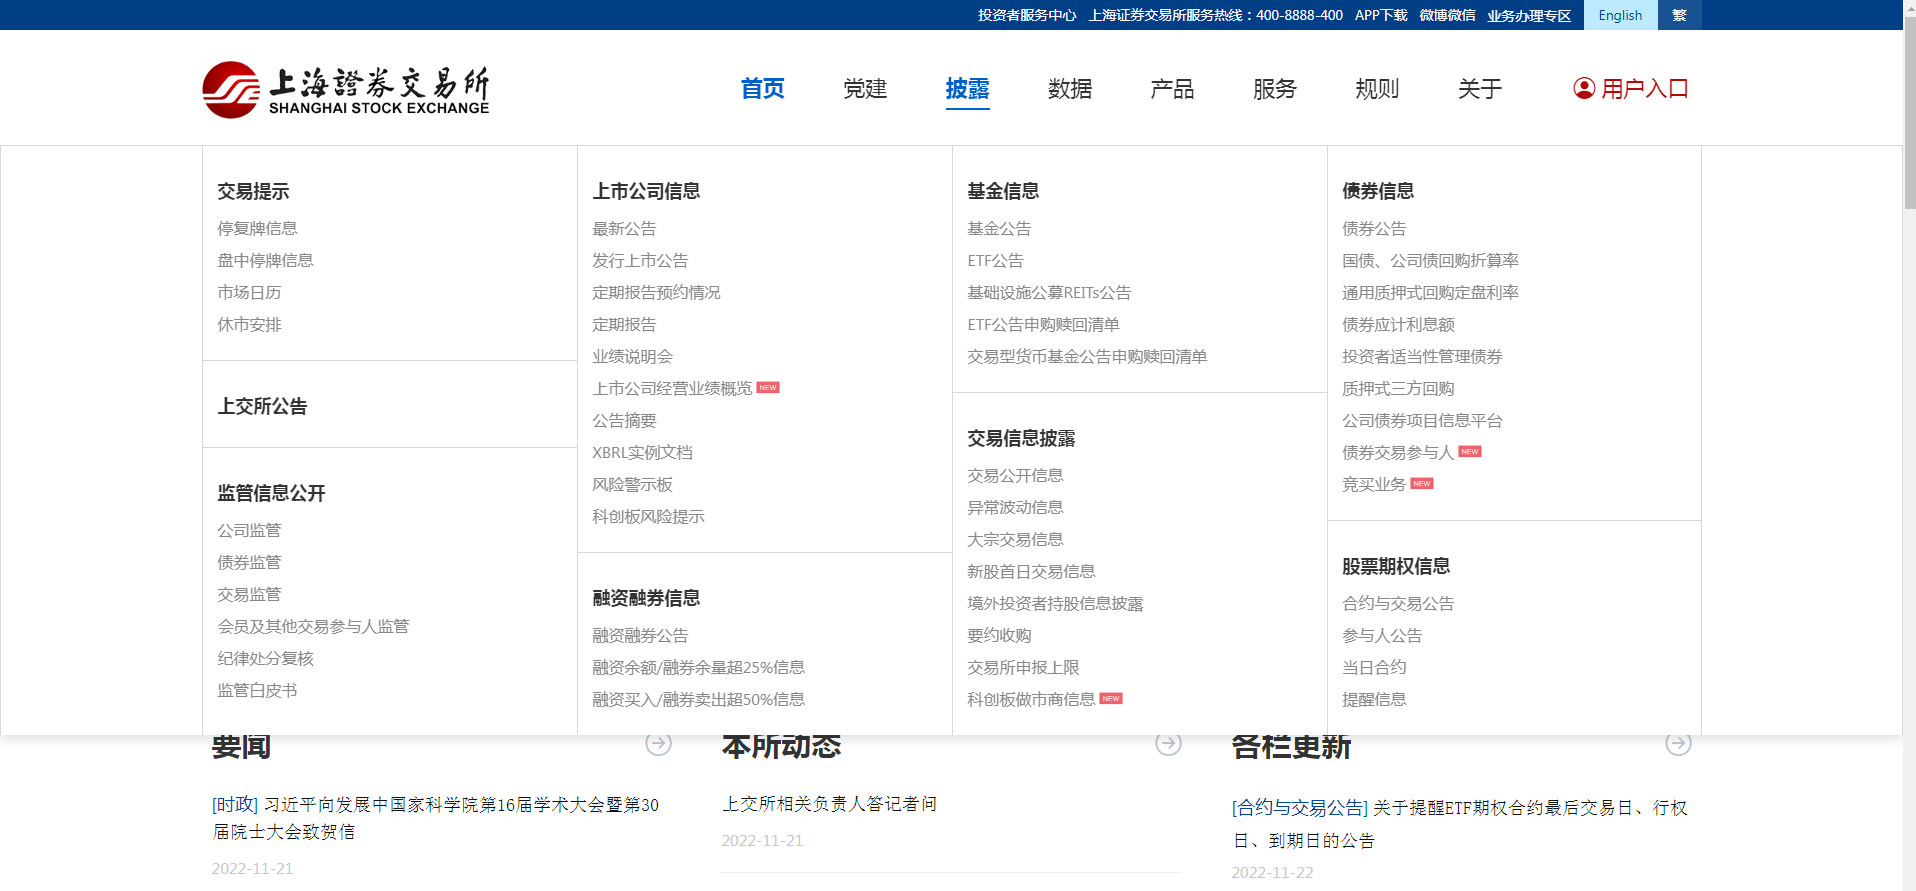Viewport: 1916px width, 891px height.
Task: Open 上市公司经营业绩概览 link
Action: pos(672,388)
